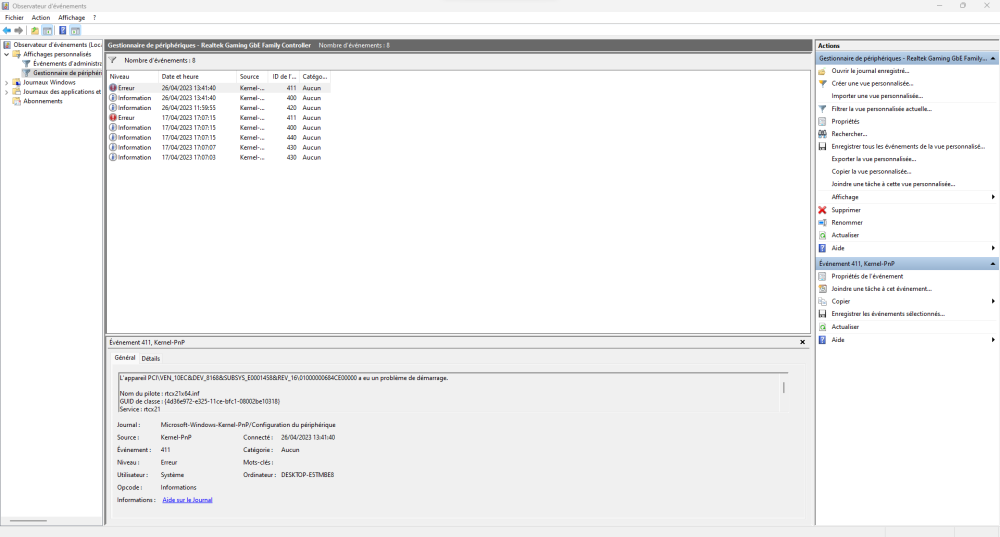Click the Renommer icon in the Actions pane
This screenshot has height=537, width=1000.
pyautogui.click(x=823, y=223)
